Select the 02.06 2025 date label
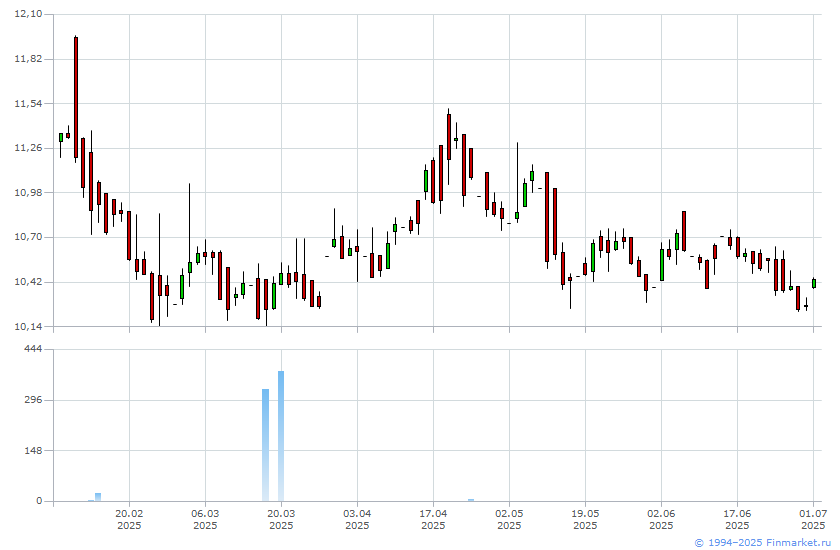Image resolution: width=840 pixels, height=550 pixels. point(662,519)
